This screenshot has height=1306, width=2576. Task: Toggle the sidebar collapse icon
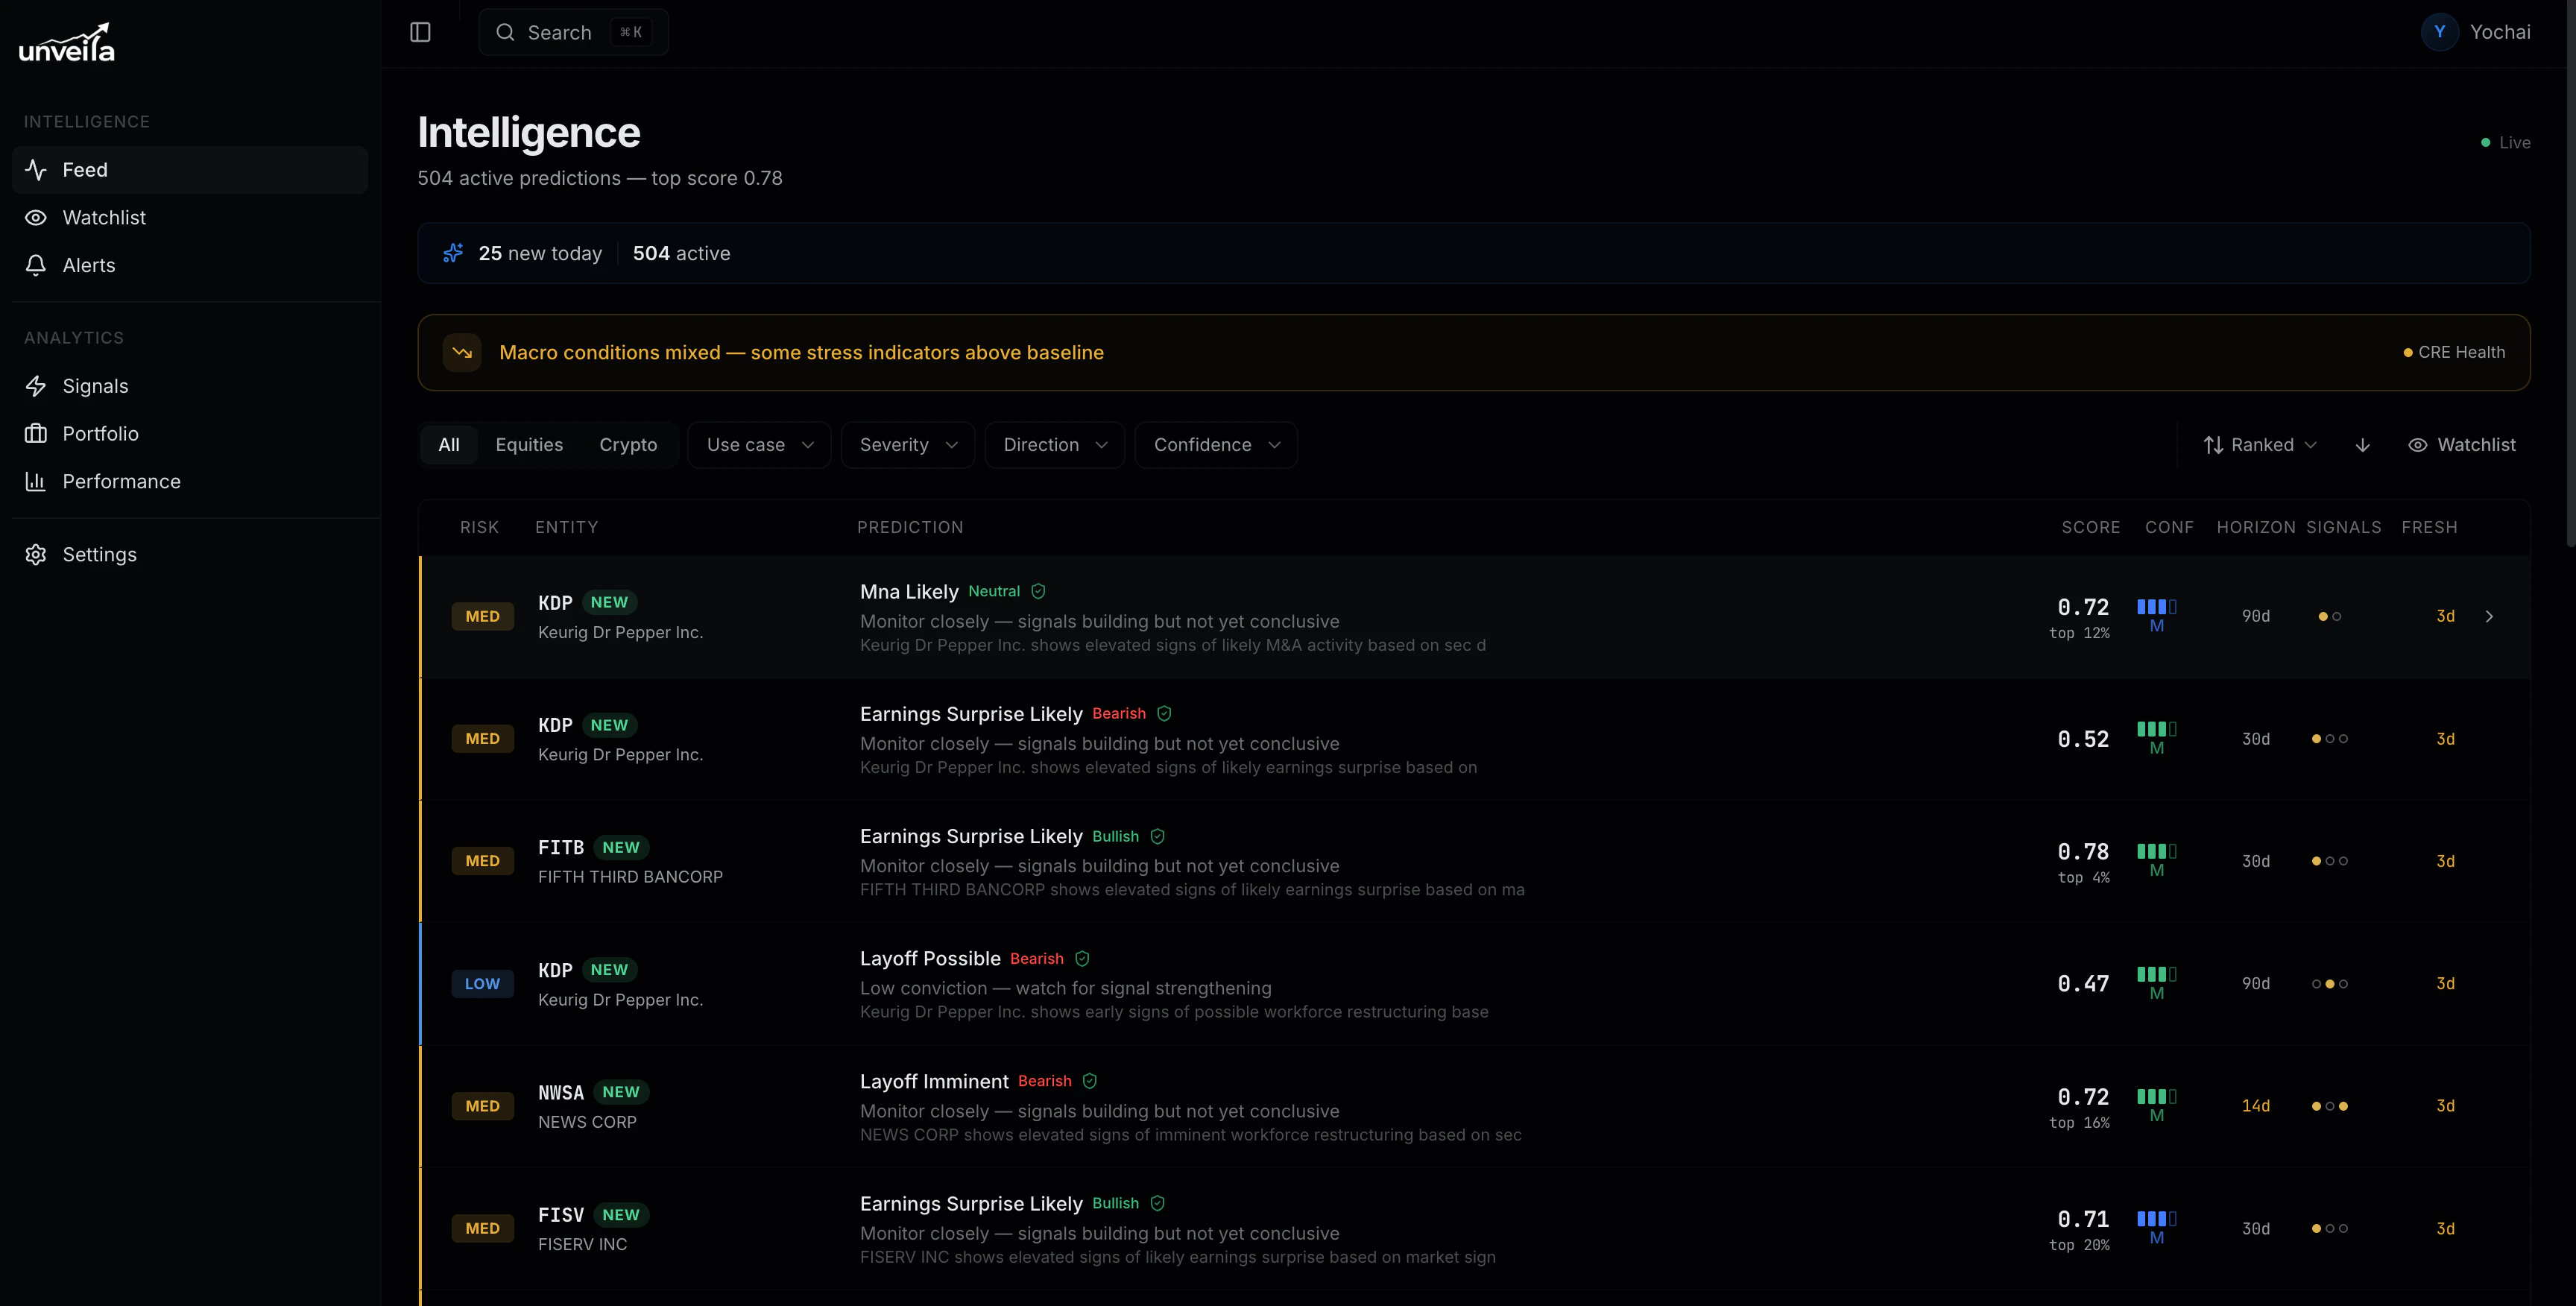420,32
